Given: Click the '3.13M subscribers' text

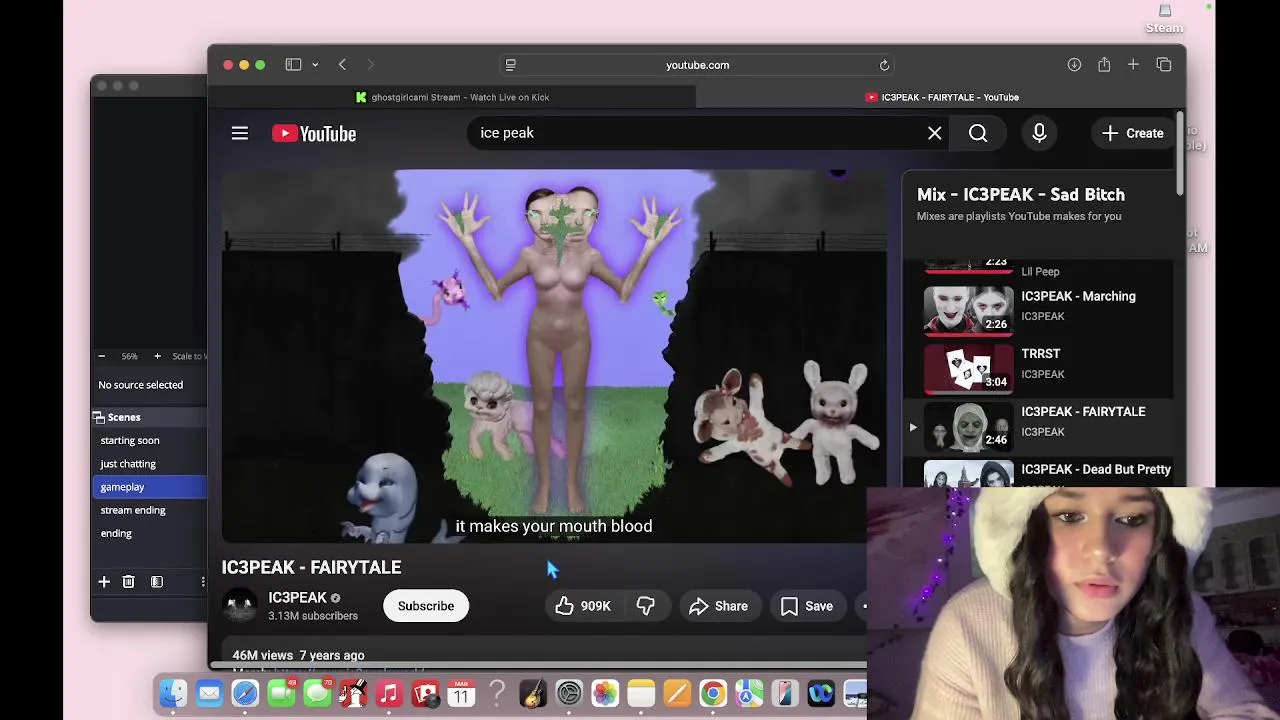Looking at the screenshot, I should point(313,616).
